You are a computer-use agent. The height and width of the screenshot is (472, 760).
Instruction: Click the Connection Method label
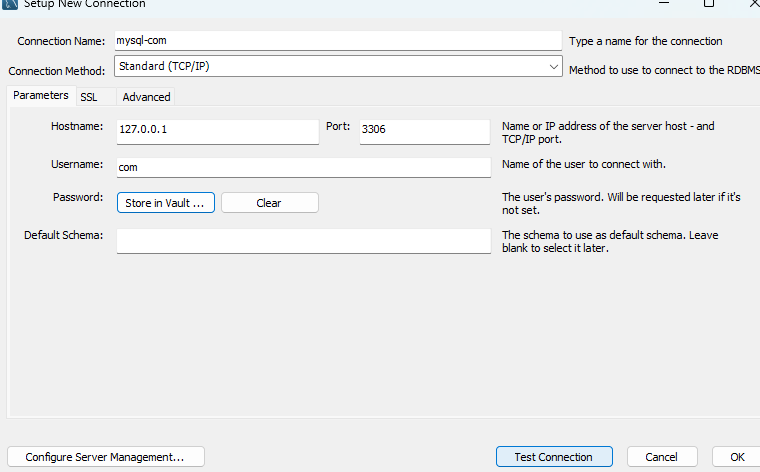pos(57,71)
